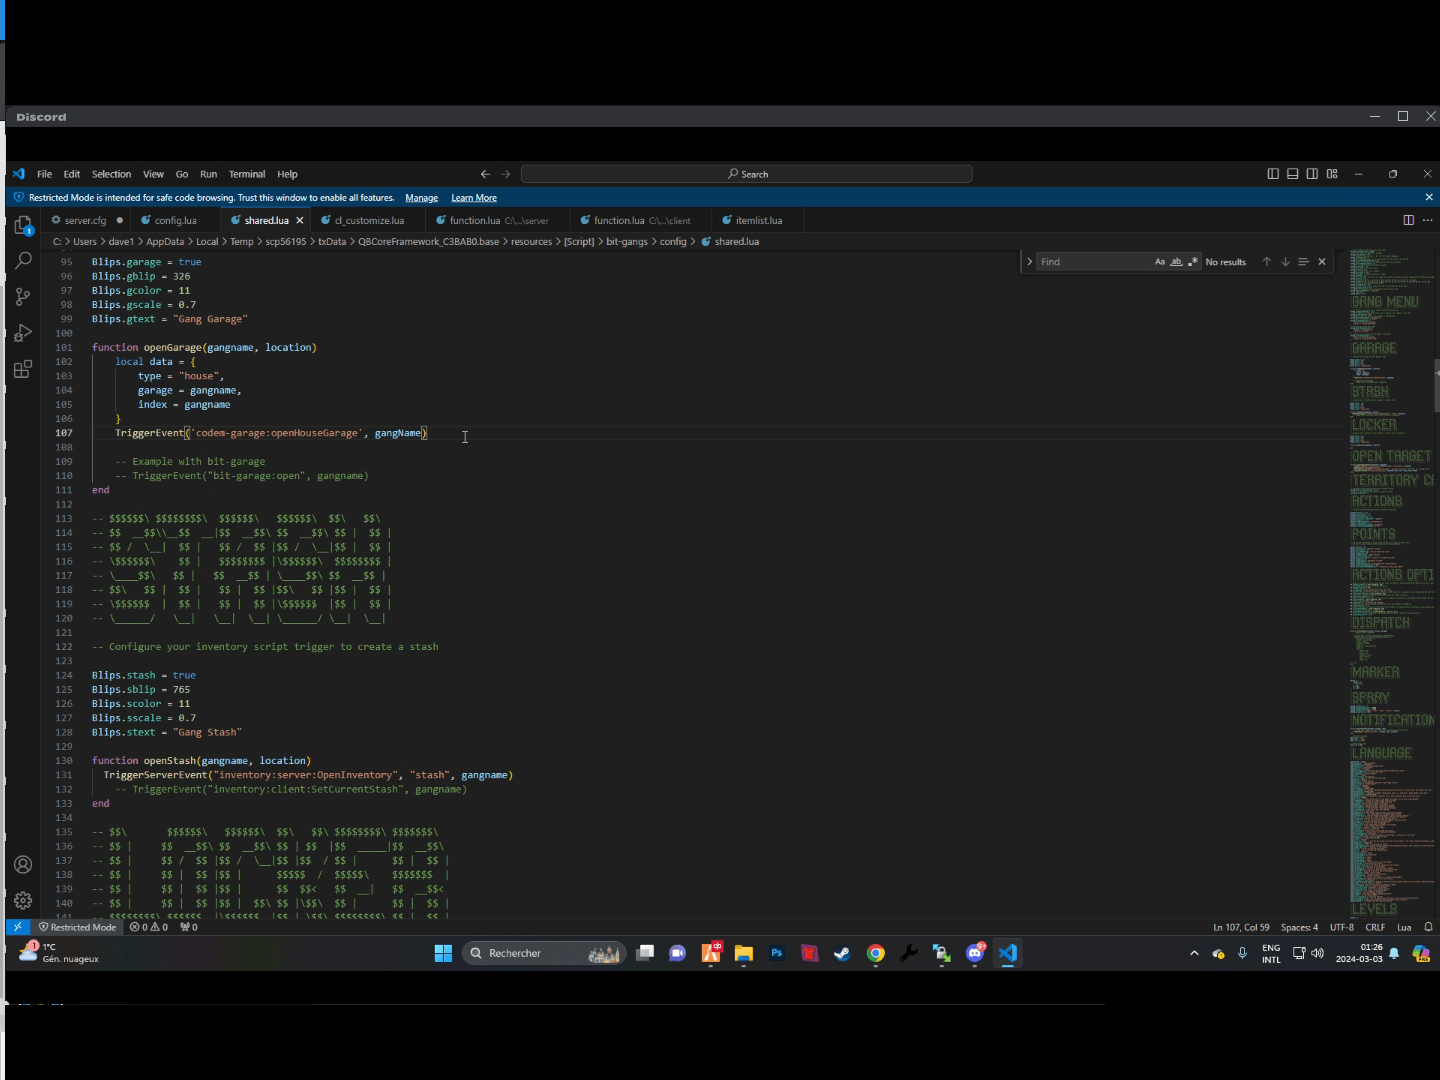Screen dimensions: 1440x1080
Task: Expand the bit-gangs breadcrumb
Action: point(627,242)
